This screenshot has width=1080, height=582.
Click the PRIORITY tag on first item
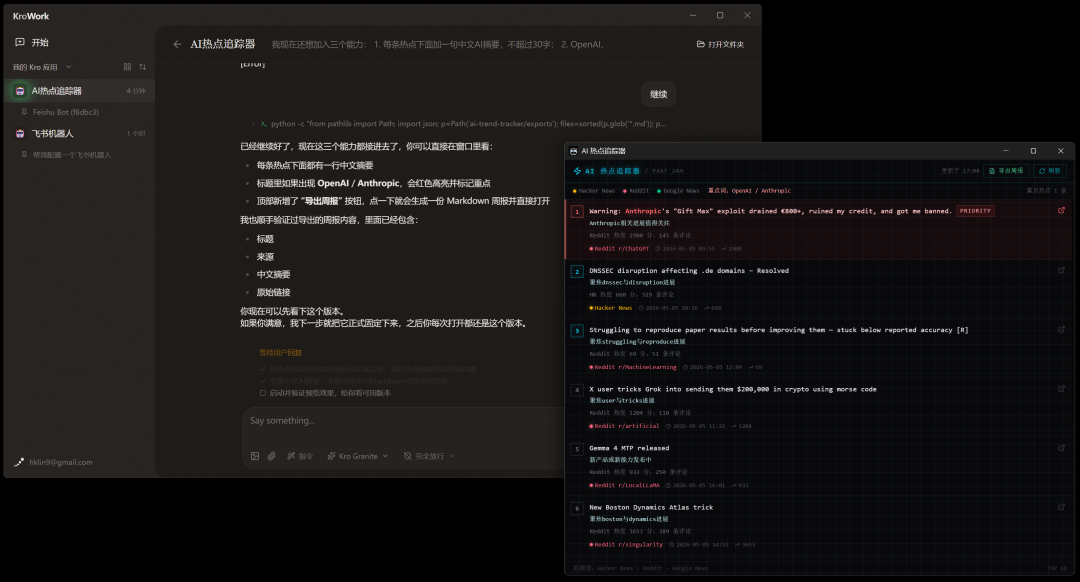(x=975, y=211)
